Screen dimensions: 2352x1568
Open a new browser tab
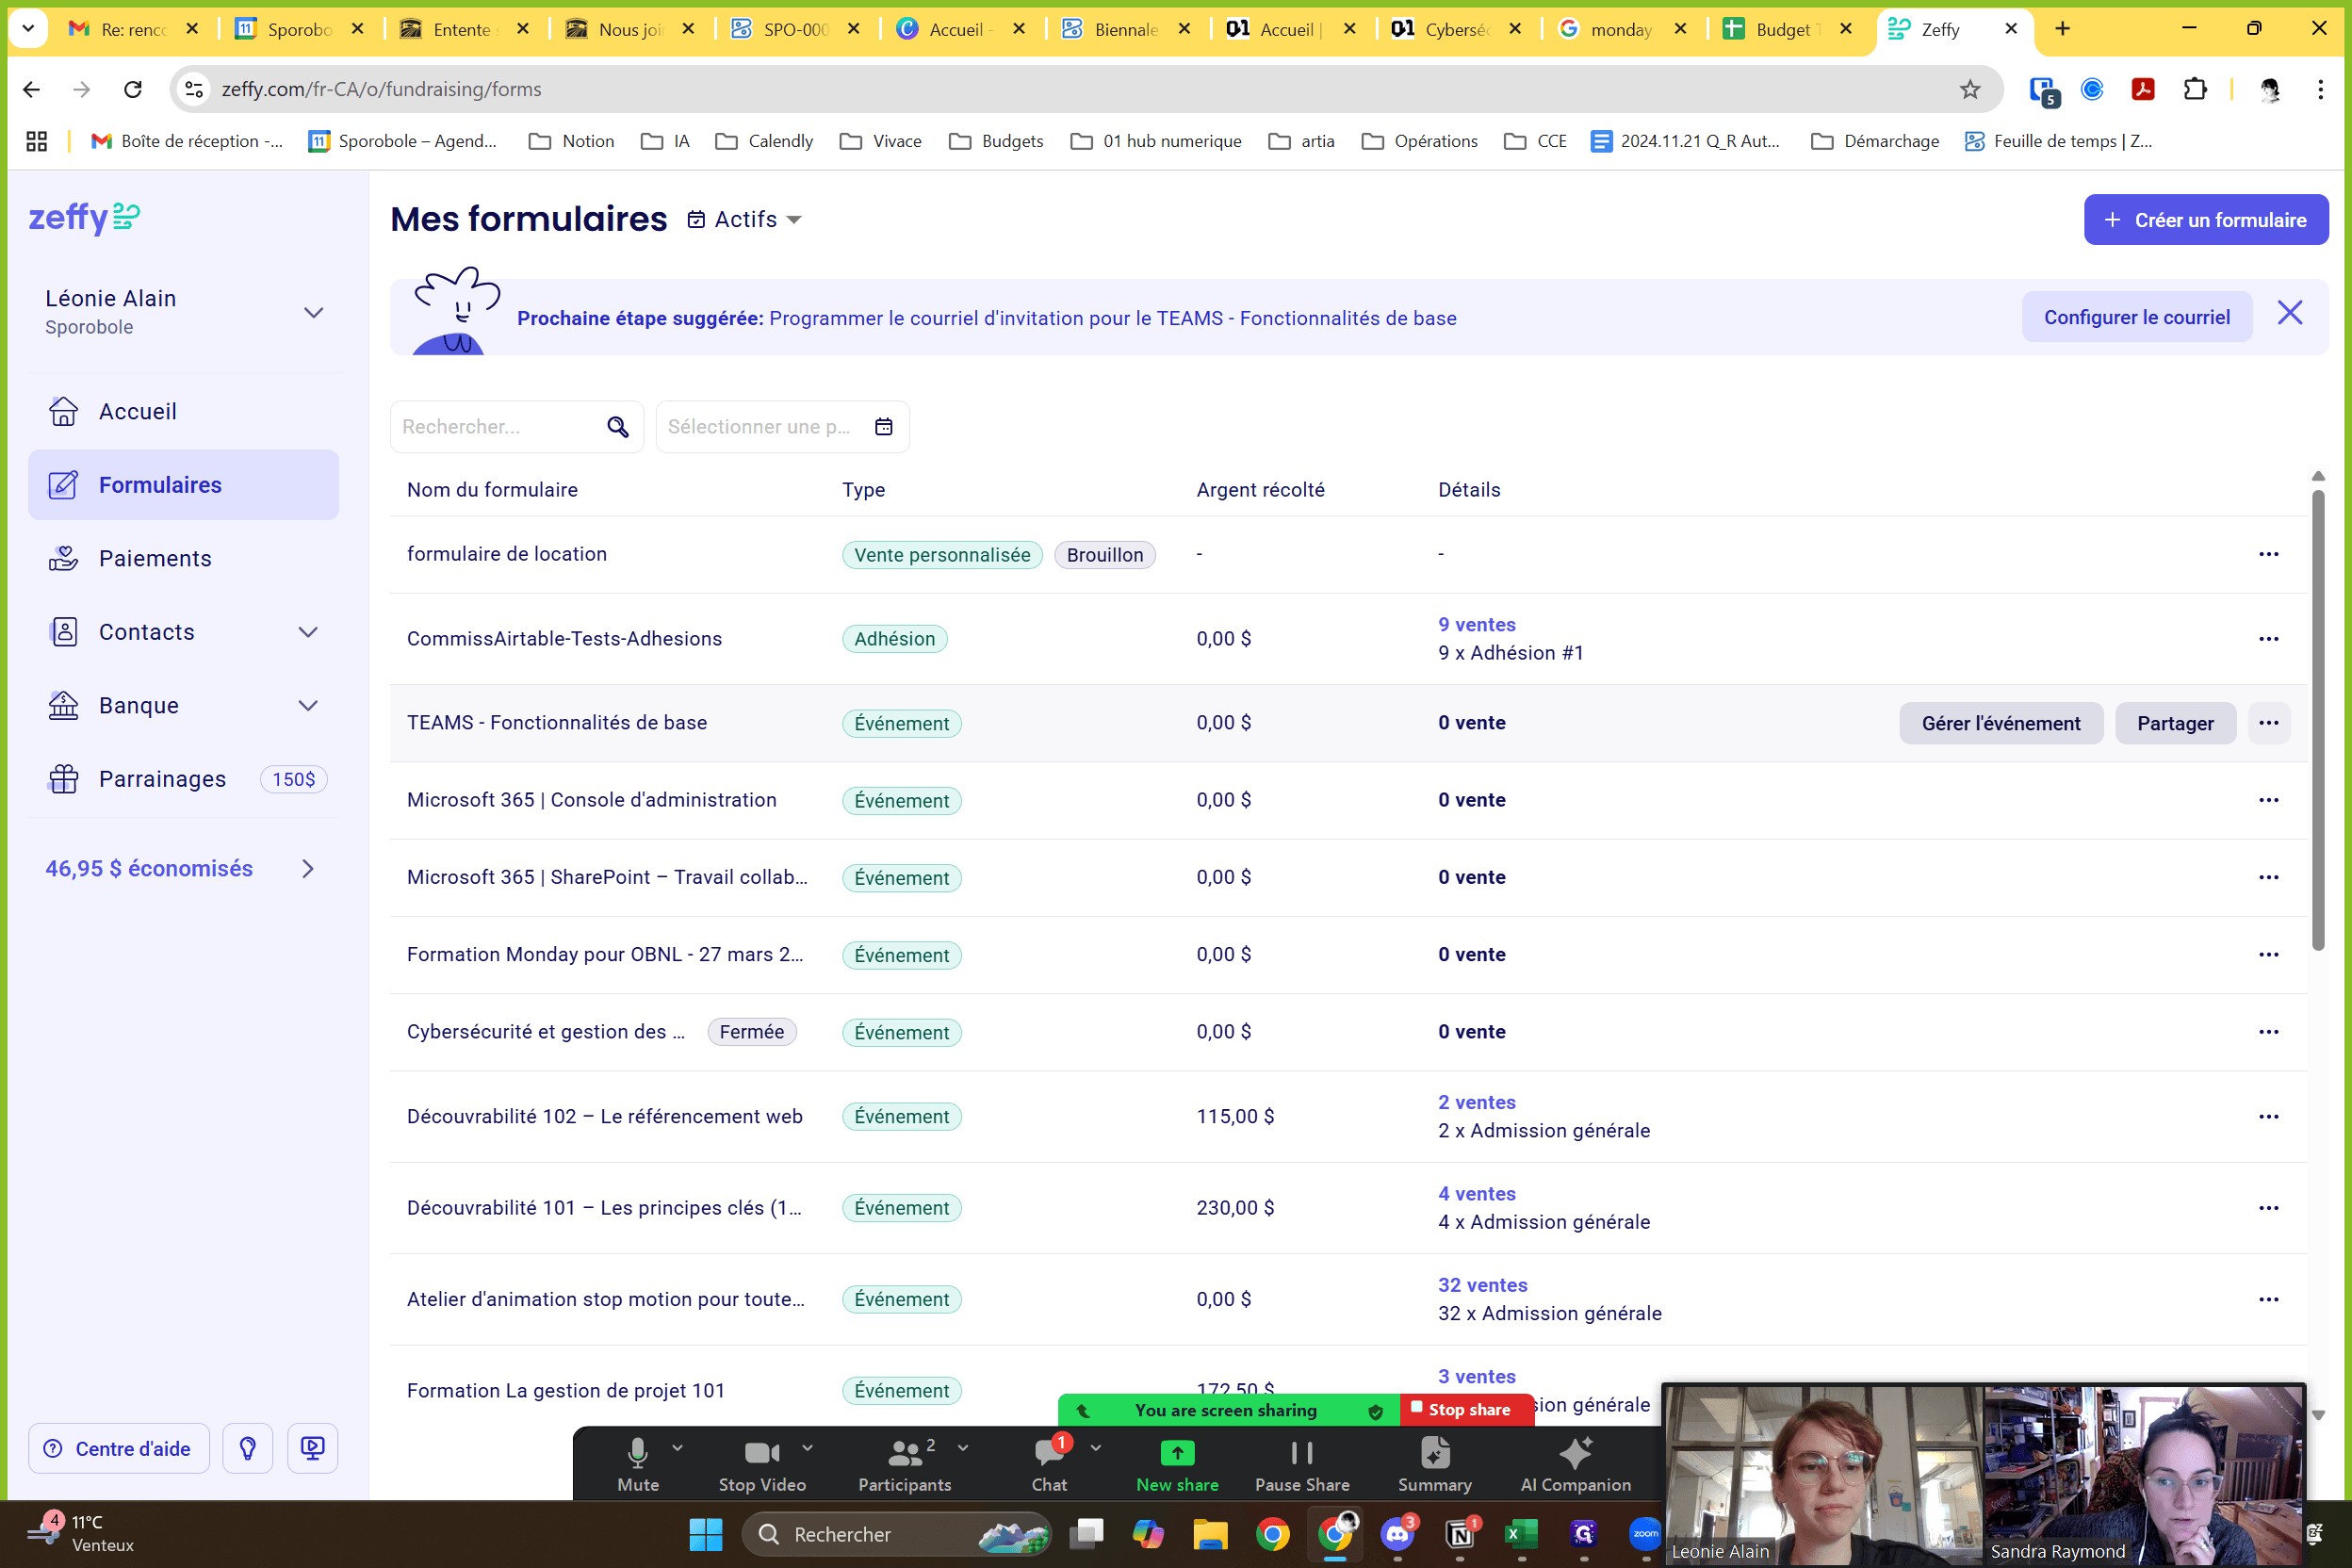click(2062, 29)
